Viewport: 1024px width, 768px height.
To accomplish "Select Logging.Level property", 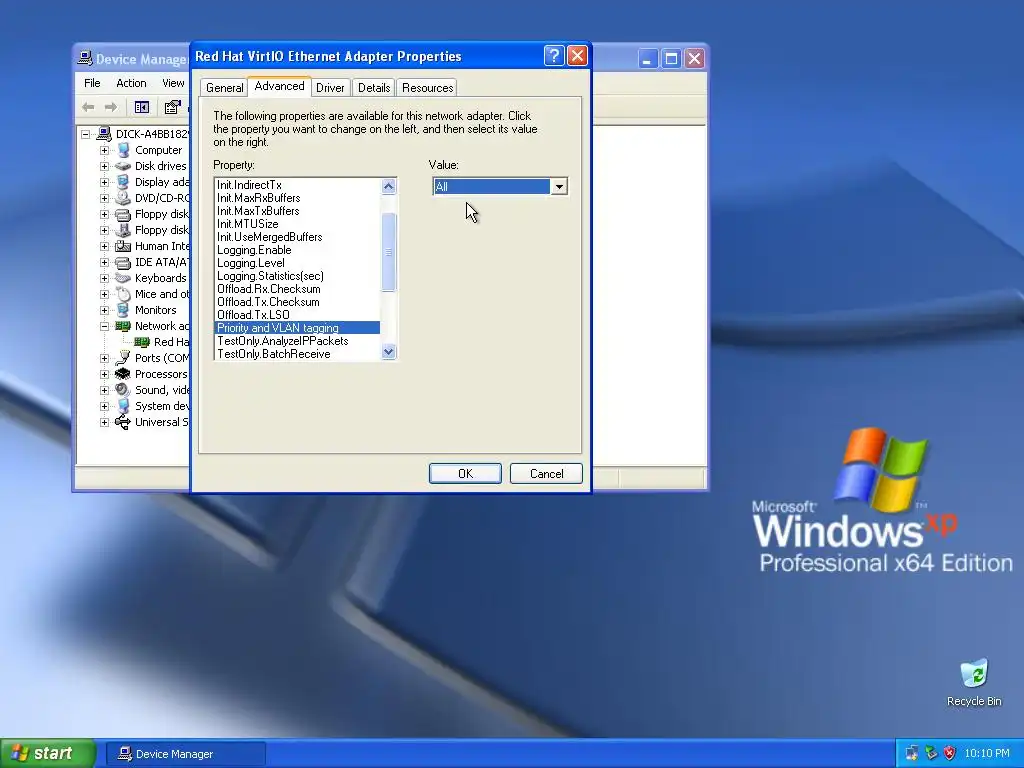I will 297,263.
